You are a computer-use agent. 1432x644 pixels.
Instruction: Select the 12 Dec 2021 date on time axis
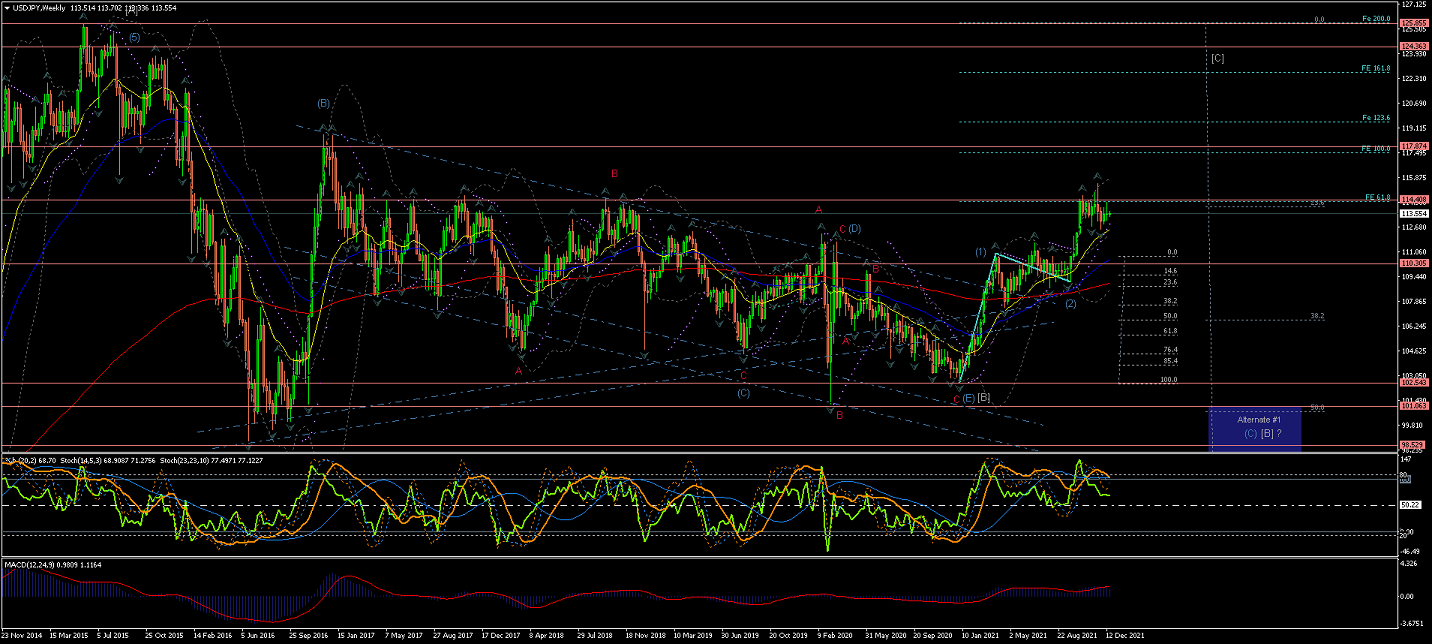pos(1125,635)
